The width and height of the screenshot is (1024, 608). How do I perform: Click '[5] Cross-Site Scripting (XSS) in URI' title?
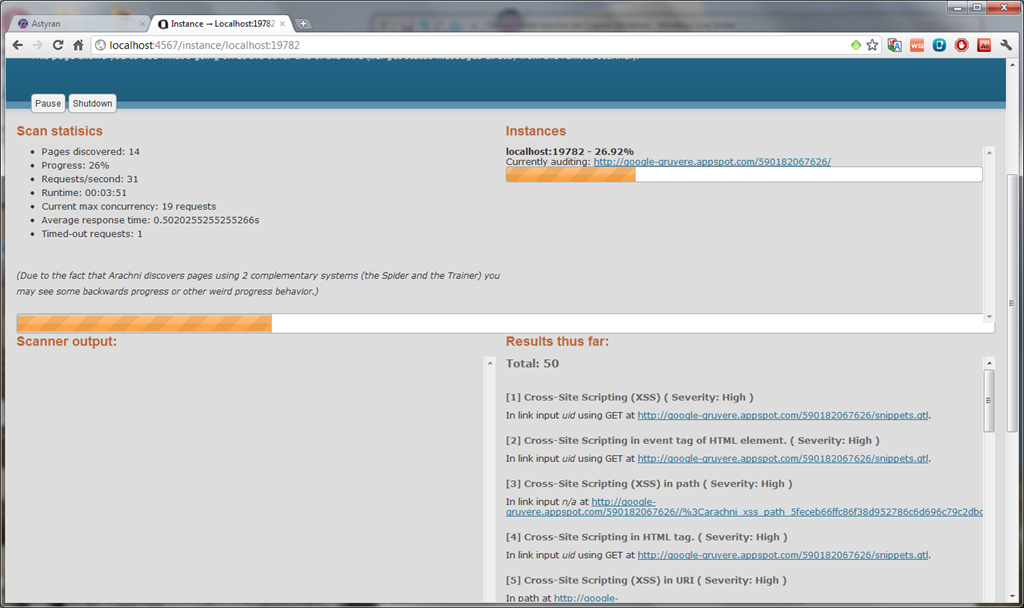pyautogui.click(x=647, y=580)
